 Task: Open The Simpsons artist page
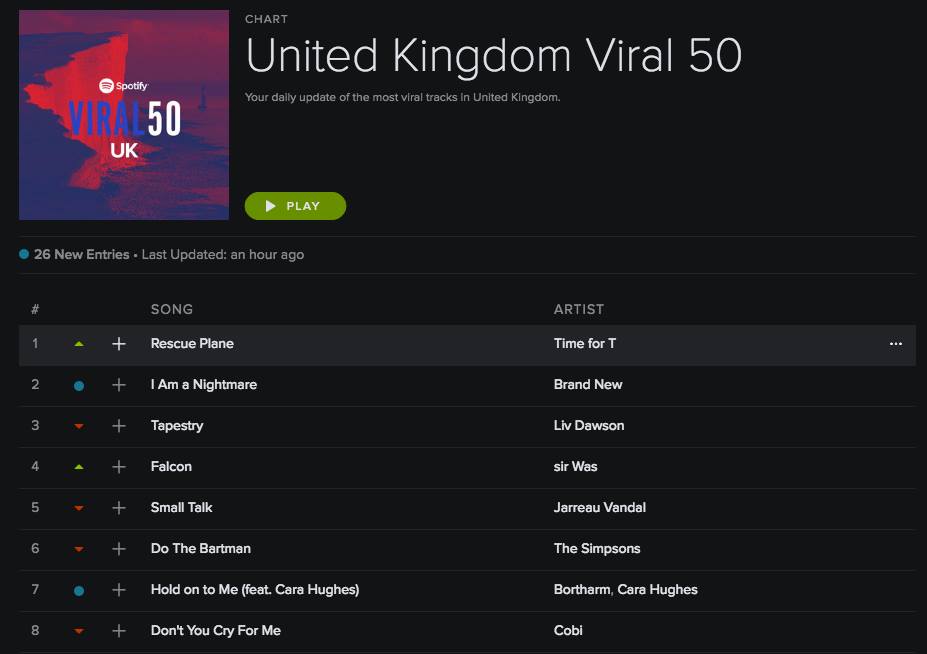click(597, 548)
